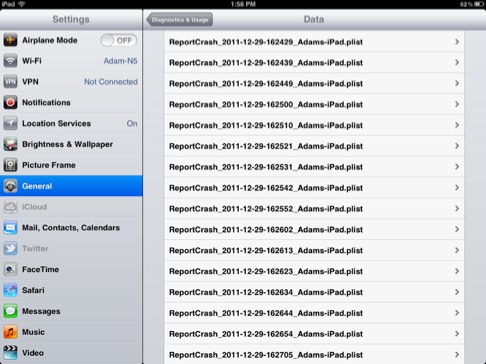Open Brightness & Wallpaper settings

click(x=71, y=144)
